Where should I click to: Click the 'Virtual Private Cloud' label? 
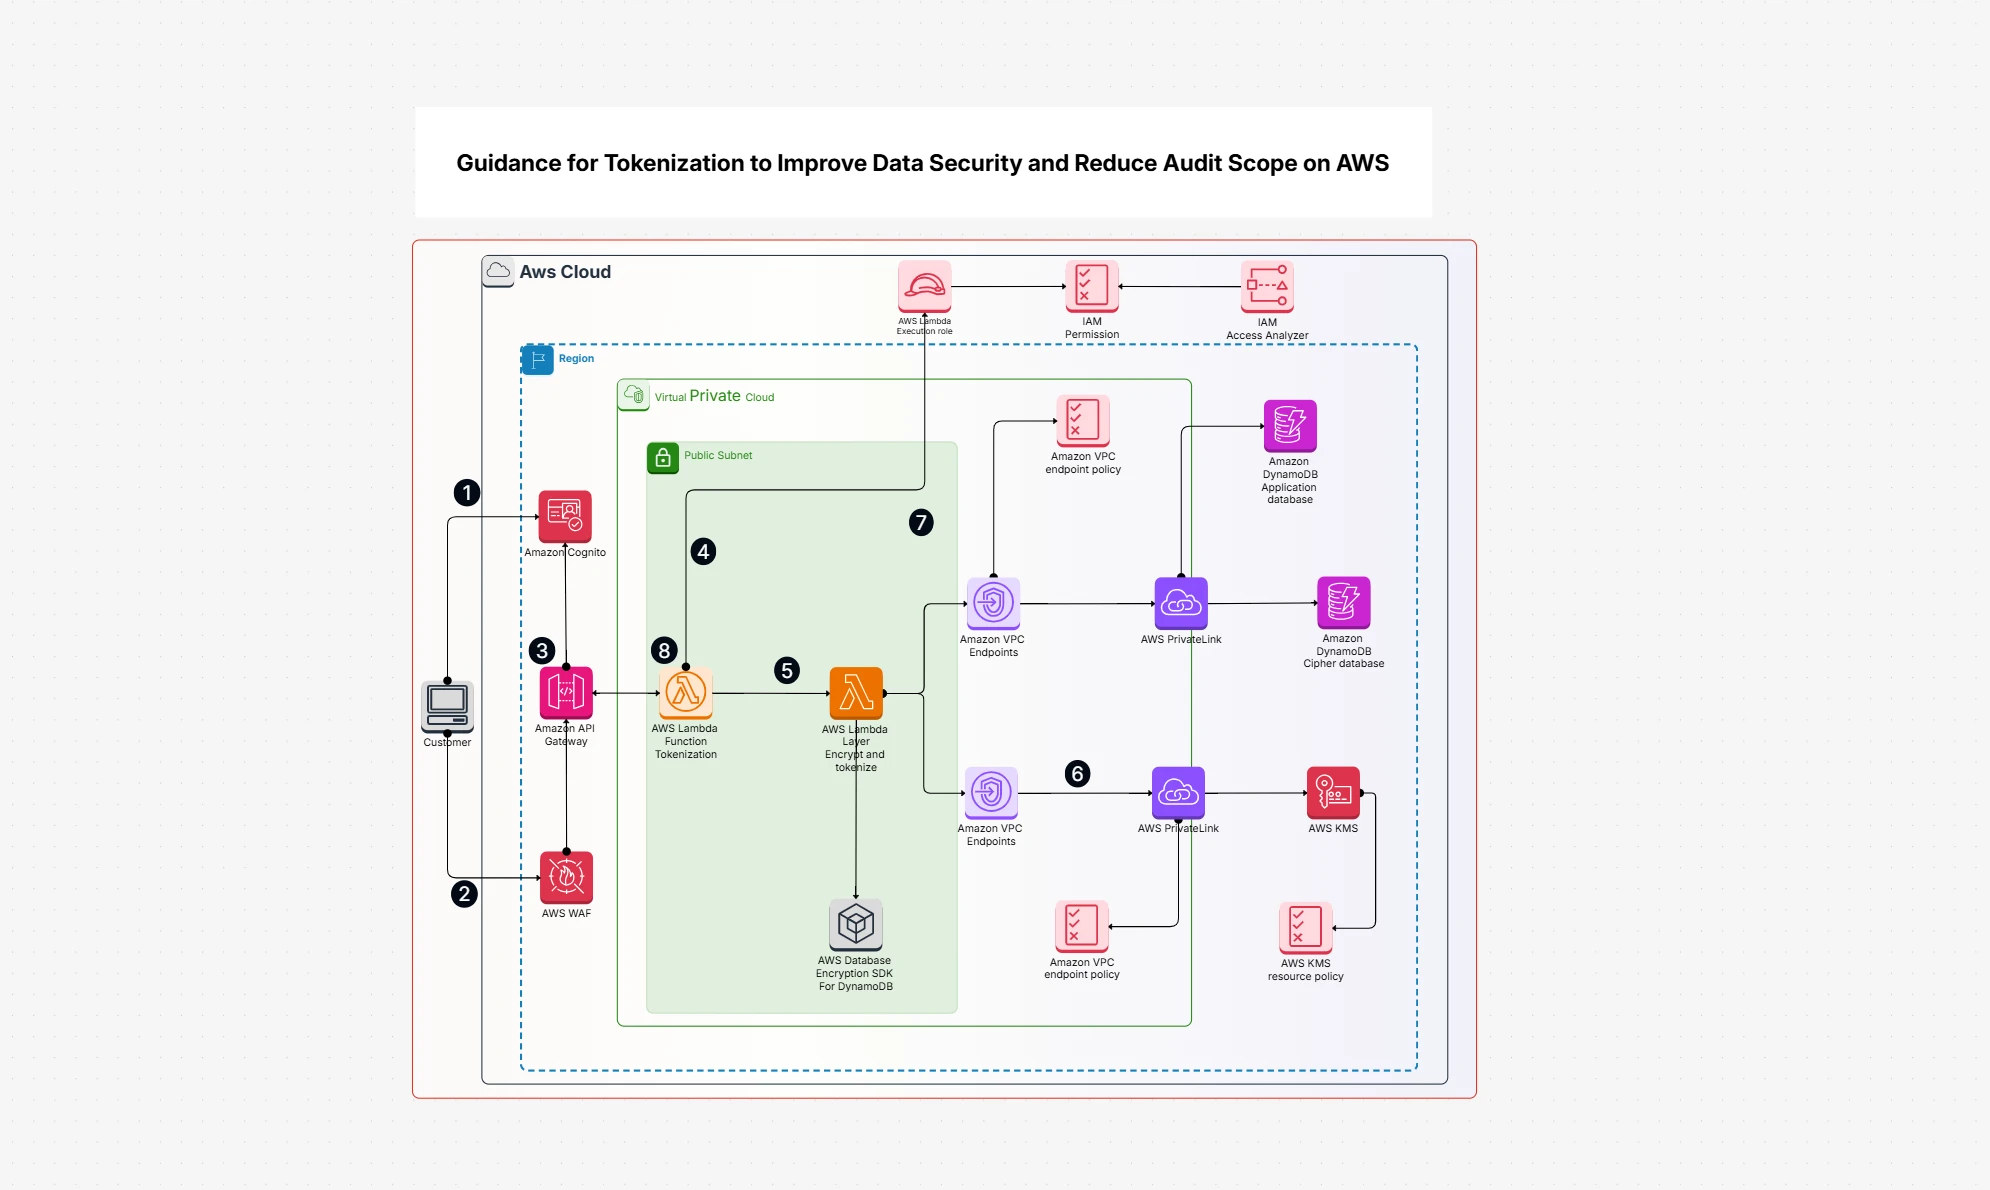(714, 396)
